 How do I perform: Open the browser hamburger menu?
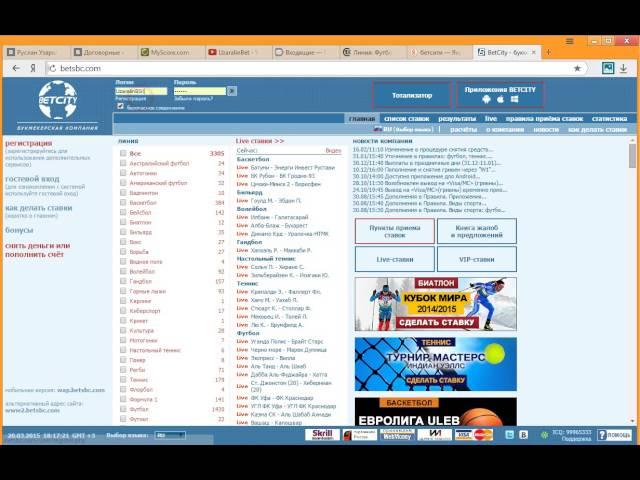[x=569, y=41]
